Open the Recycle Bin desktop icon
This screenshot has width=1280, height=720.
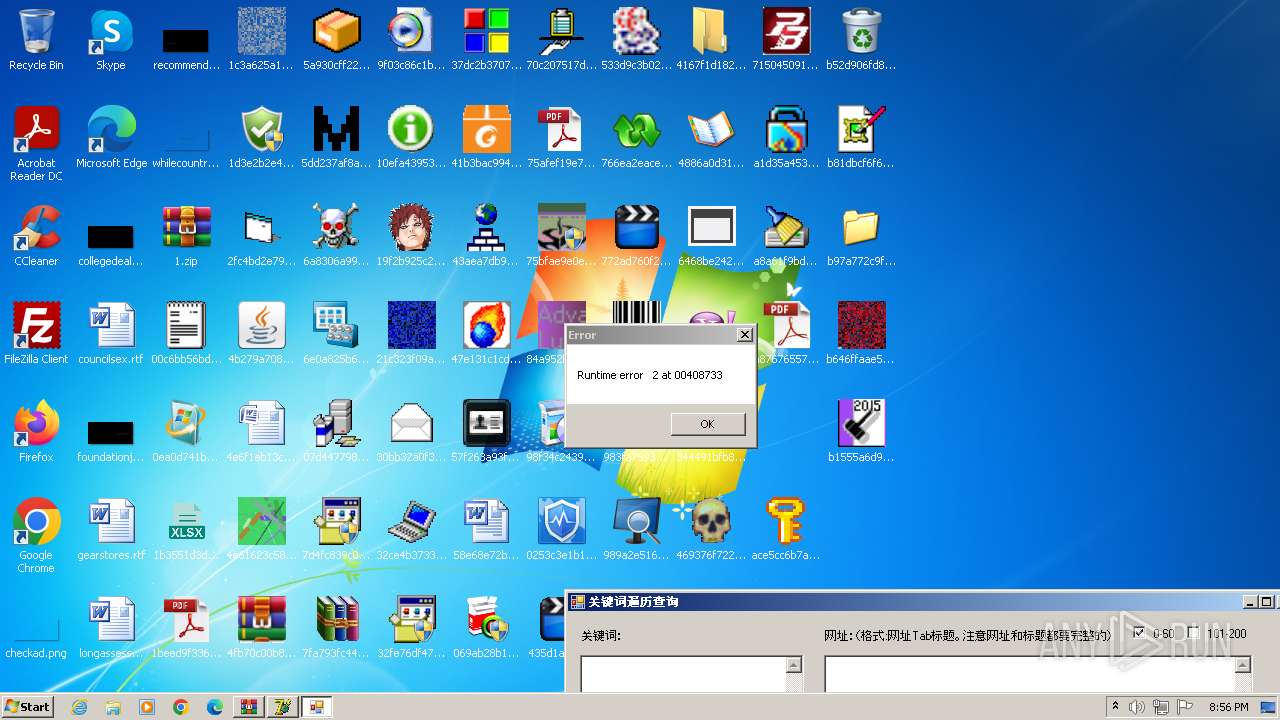tap(36, 40)
